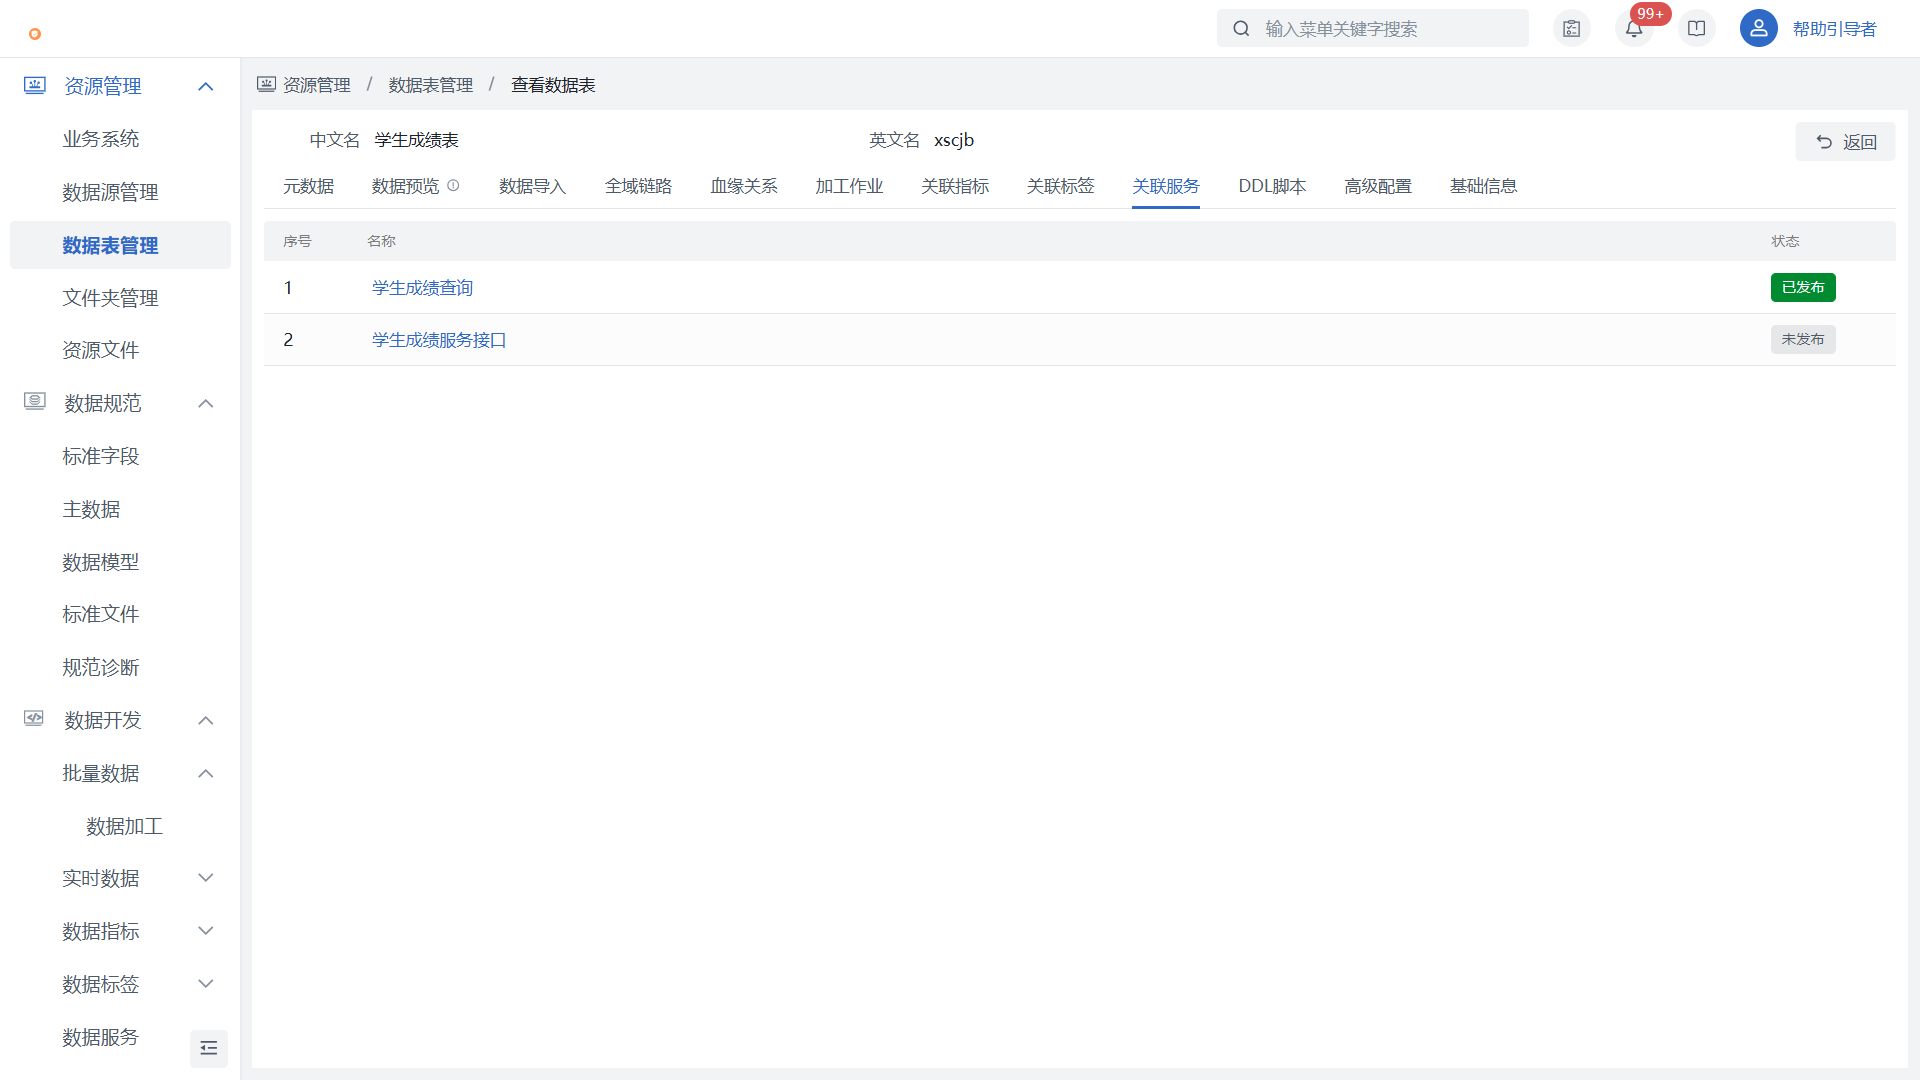Collapse the 资源管理 menu chevron
1920x1080 pixels.
(206, 86)
